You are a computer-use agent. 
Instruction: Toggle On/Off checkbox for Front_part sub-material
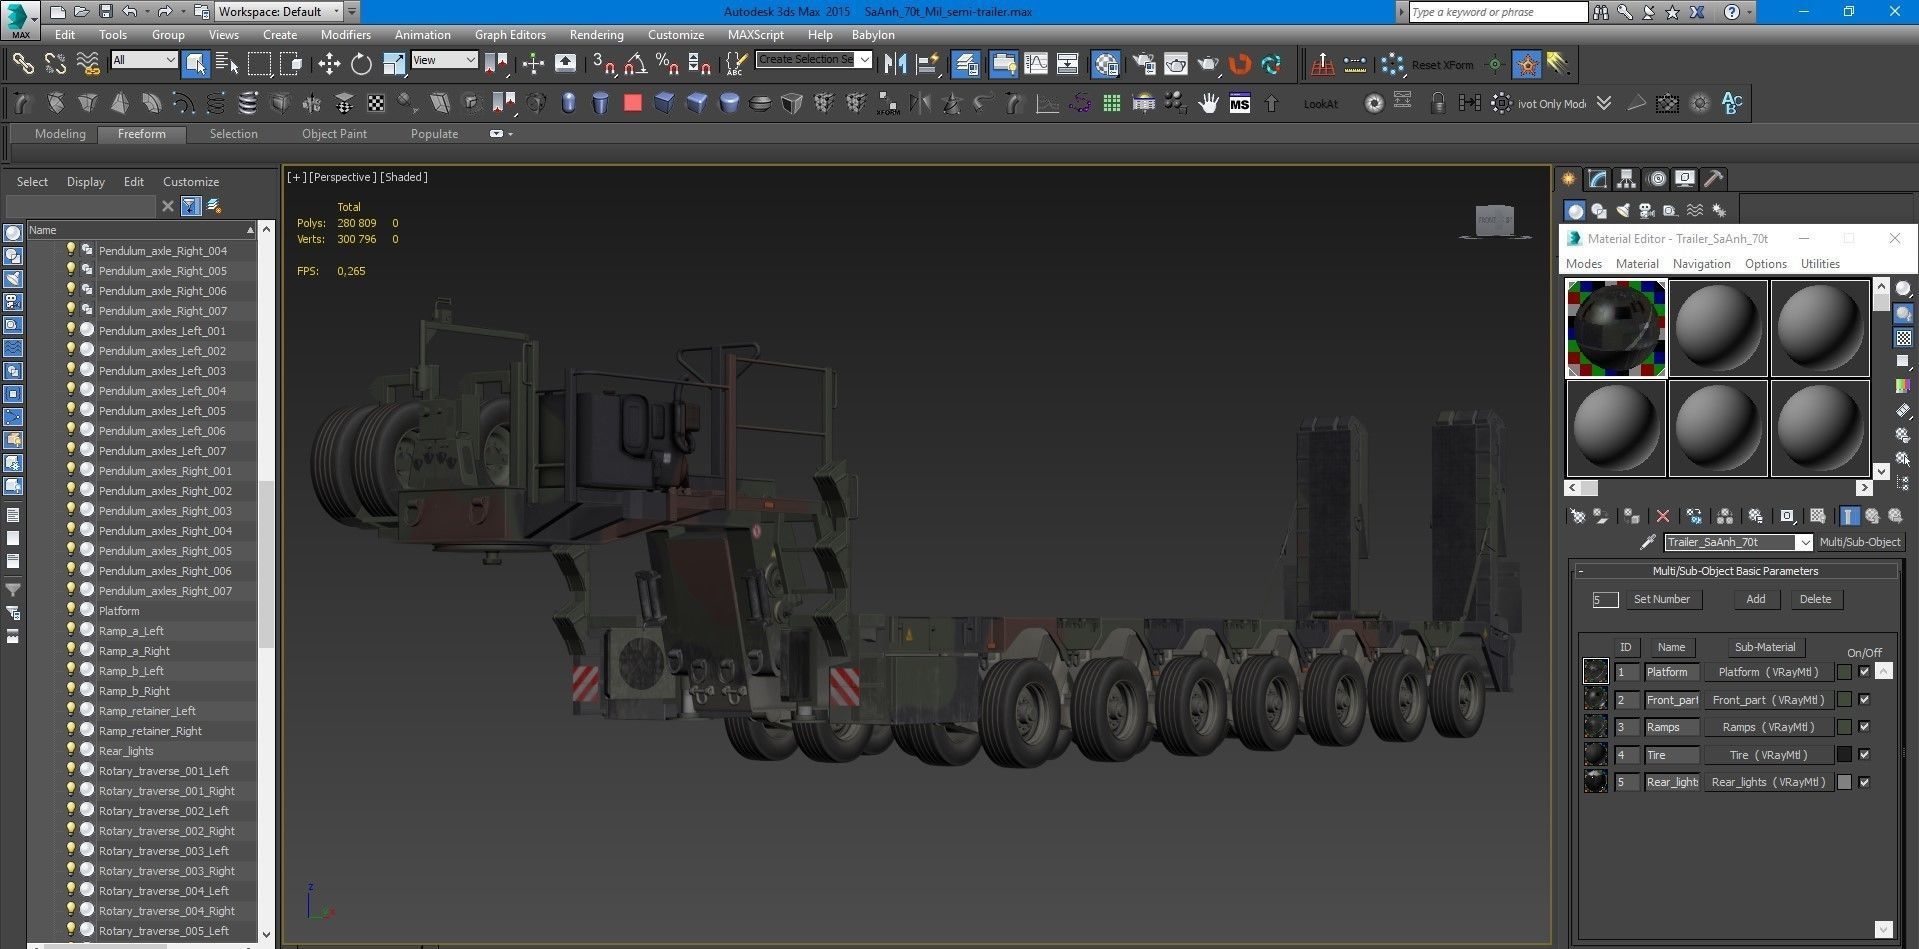click(1864, 699)
